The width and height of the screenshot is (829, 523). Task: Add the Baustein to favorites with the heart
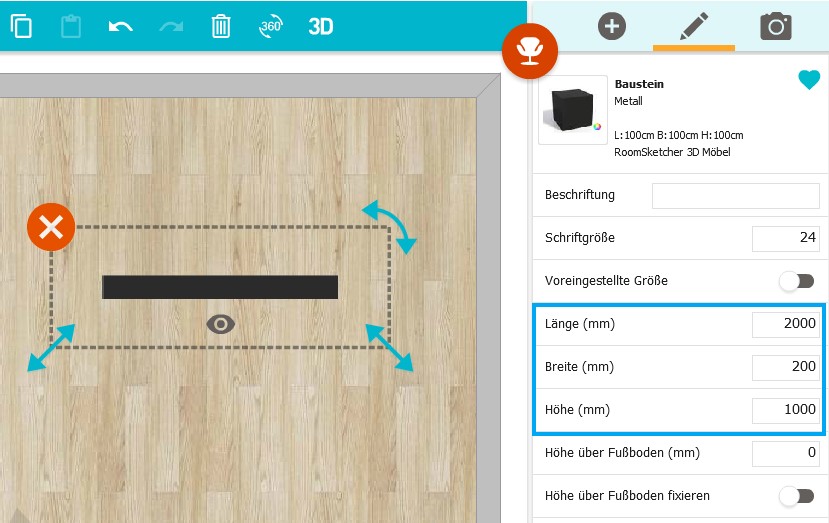click(x=808, y=81)
